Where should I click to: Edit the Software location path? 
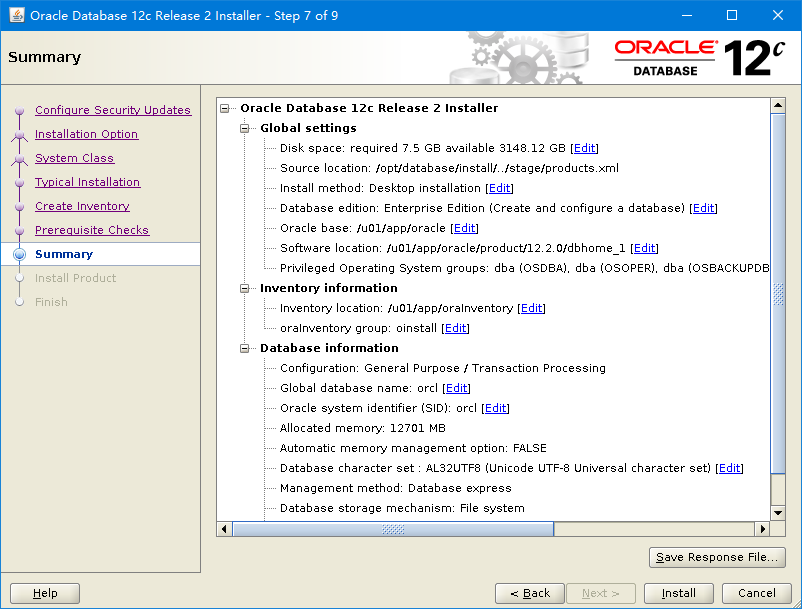tap(644, 248)
